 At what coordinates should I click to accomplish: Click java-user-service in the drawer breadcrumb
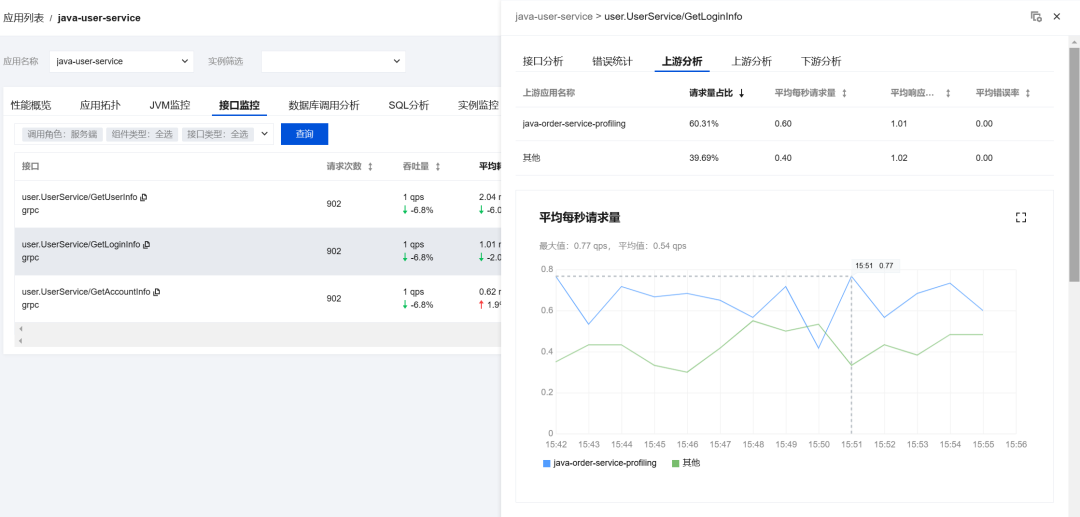(x=554, y=17)
